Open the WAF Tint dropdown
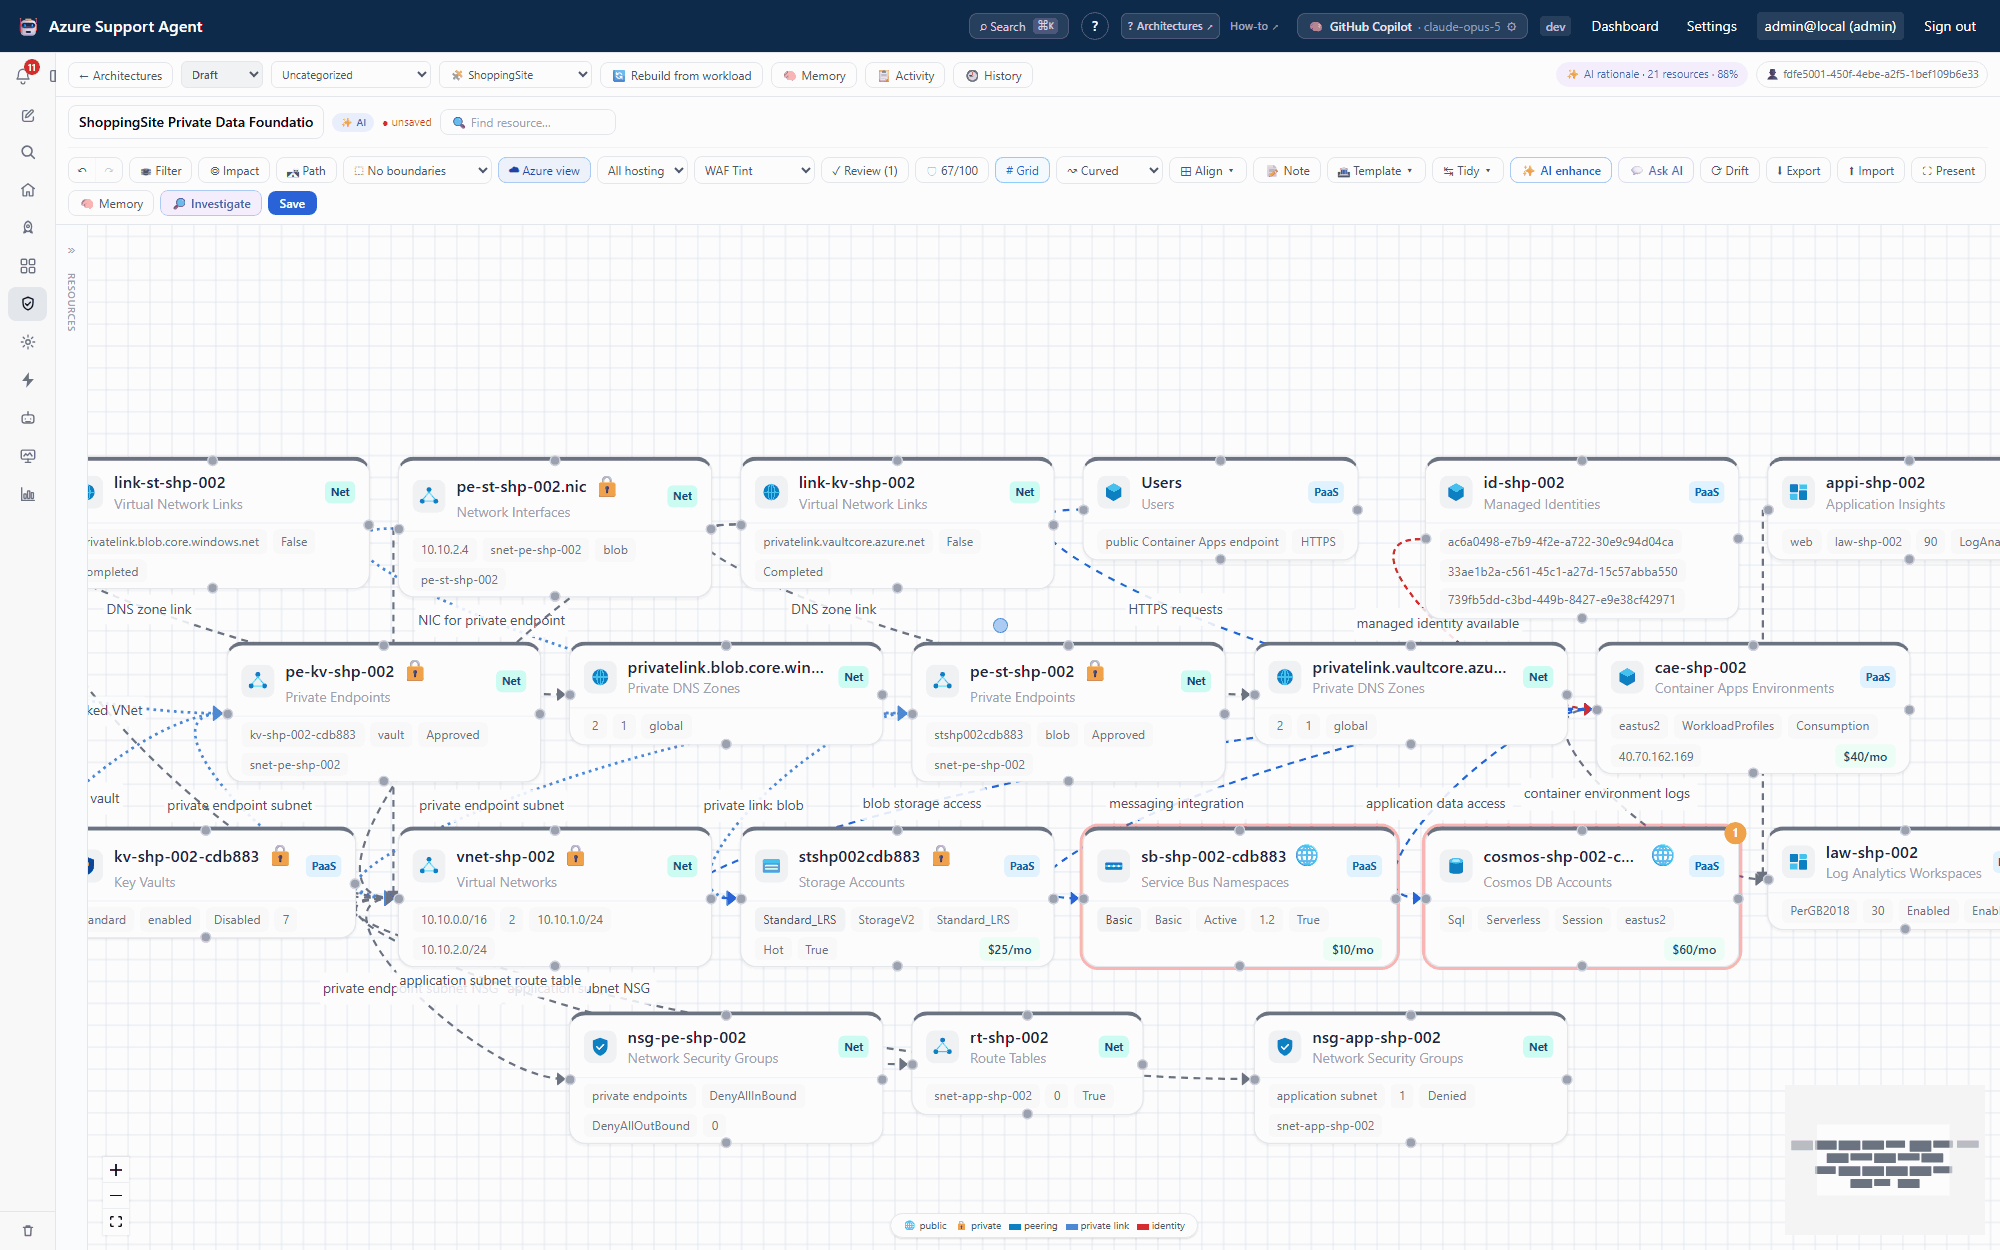Screen dimensions: 2000x1250 [755, 171]
